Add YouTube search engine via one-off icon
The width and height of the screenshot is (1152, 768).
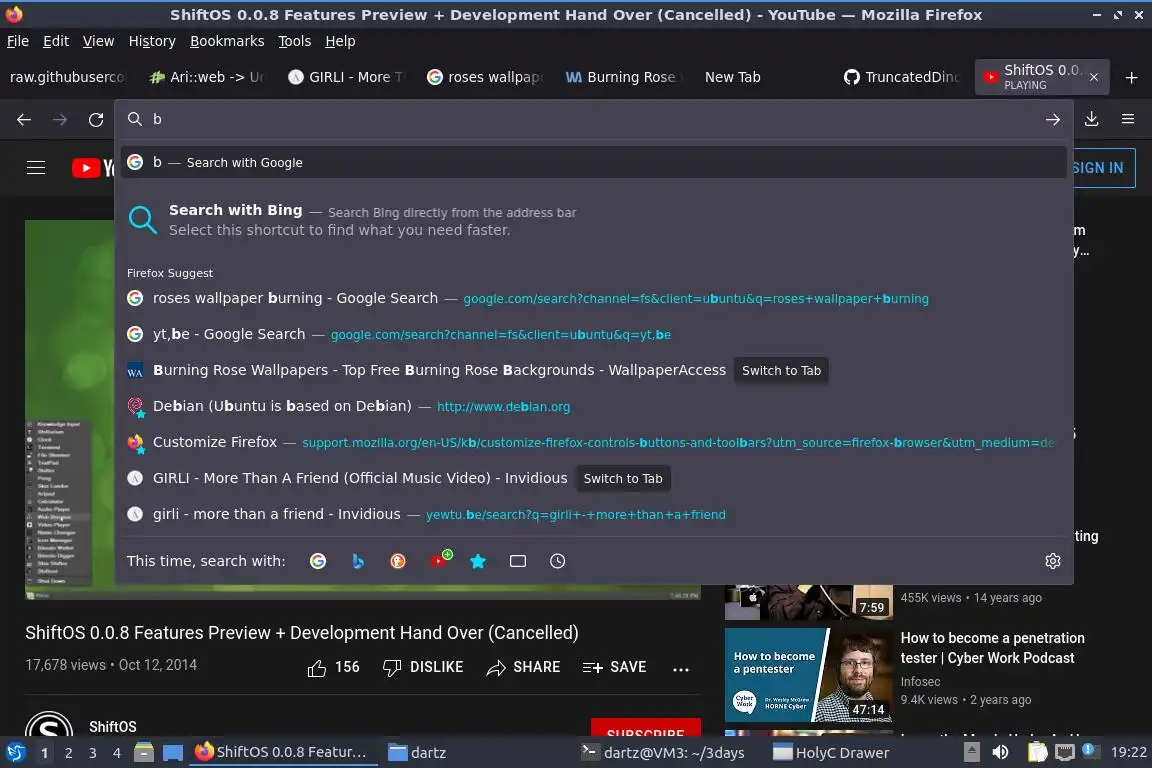(440, 560)
